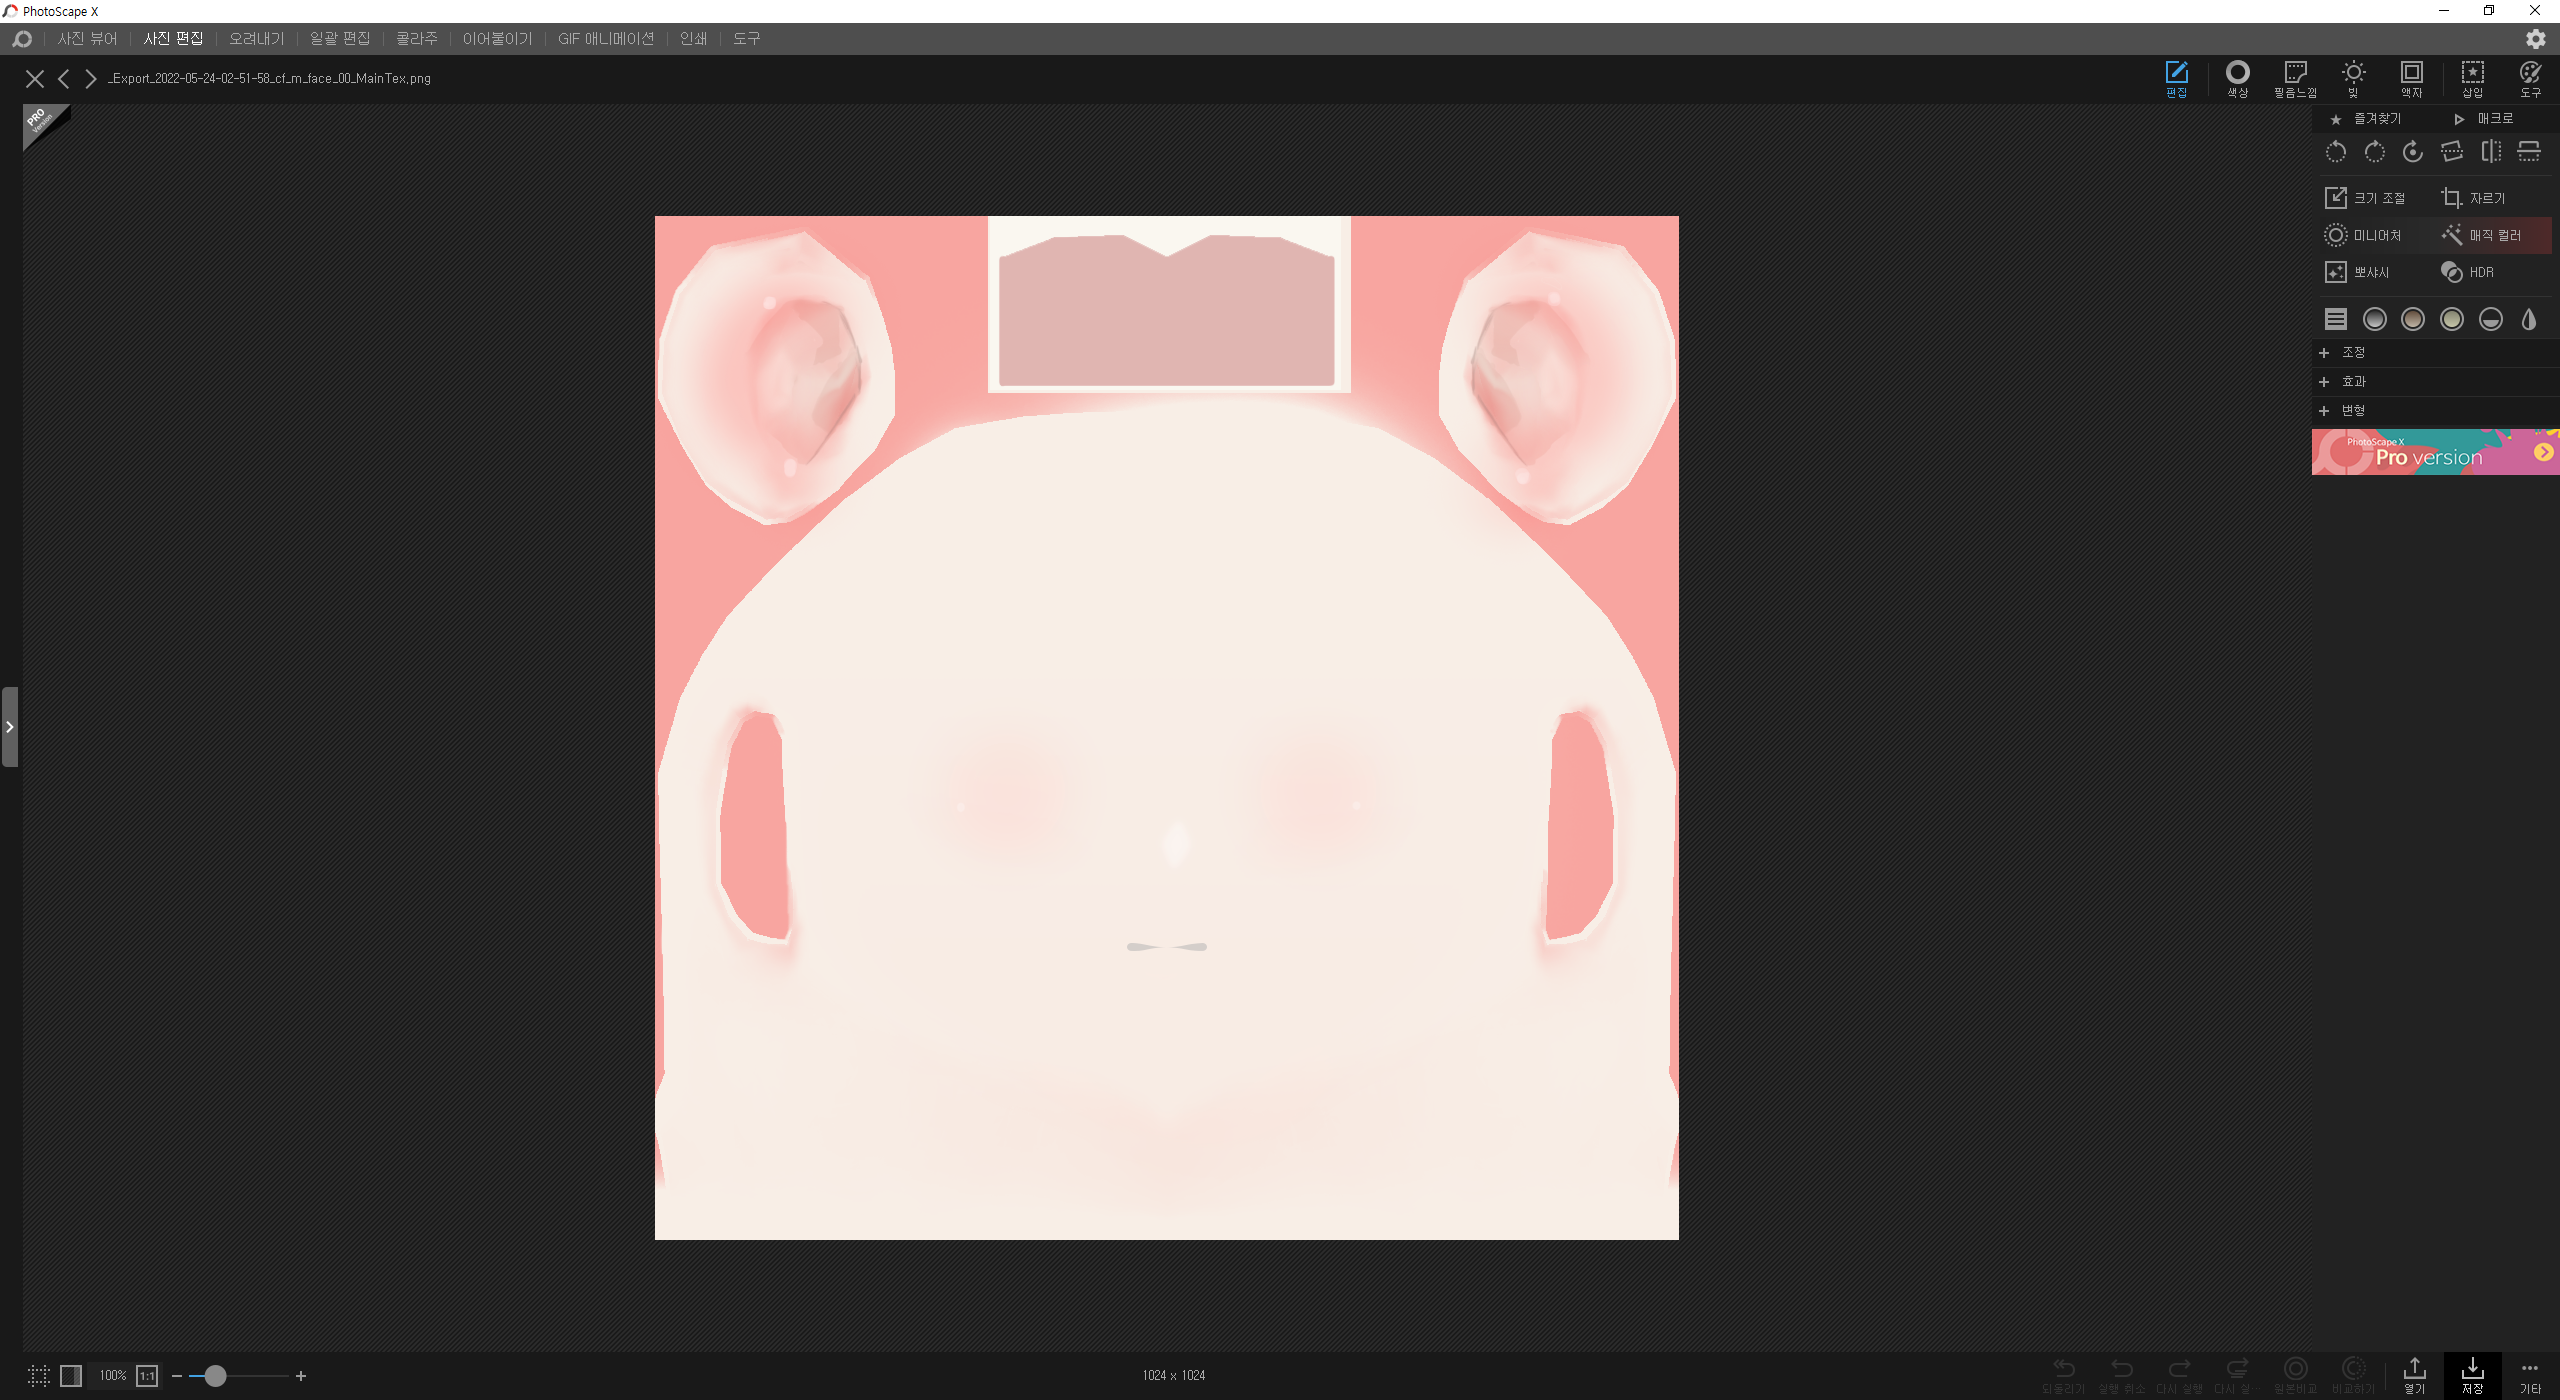This screenshot has height=1400, width=2560.
Task: Open the straighten tool
Action: (x=2452, y=152)
